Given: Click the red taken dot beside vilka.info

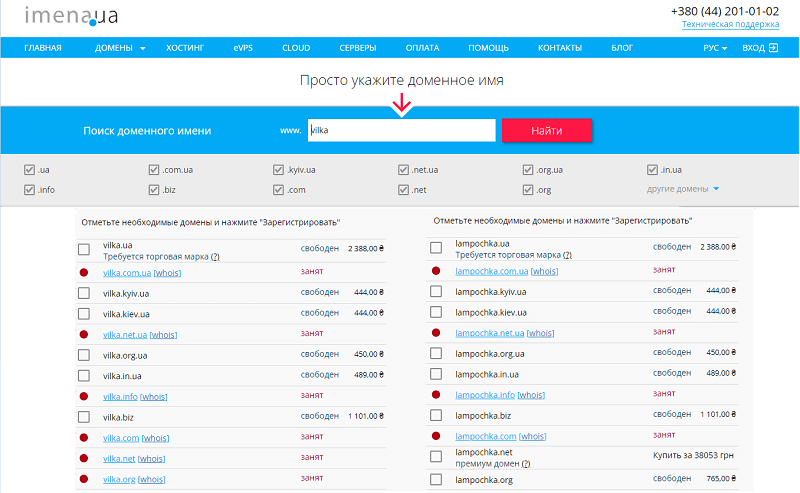Looking at the screenshot, I should (84, 396).
